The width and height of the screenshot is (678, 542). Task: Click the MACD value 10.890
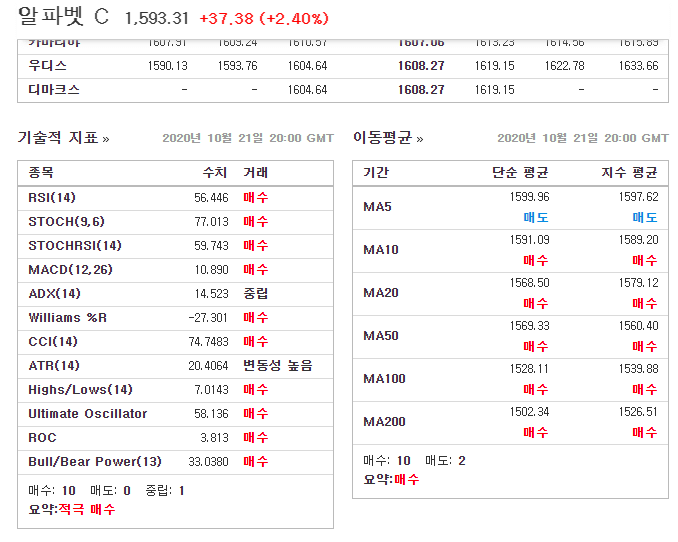click(x=211, y=269)
